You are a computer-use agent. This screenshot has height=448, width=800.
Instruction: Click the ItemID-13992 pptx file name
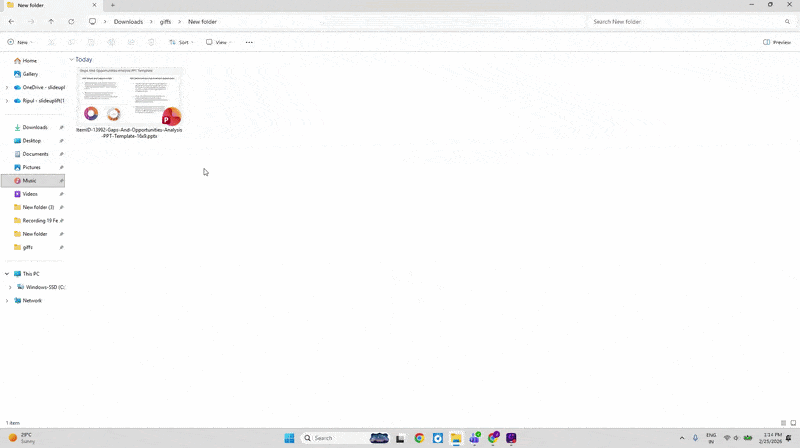pyautogui.click(x=129, y=133)
